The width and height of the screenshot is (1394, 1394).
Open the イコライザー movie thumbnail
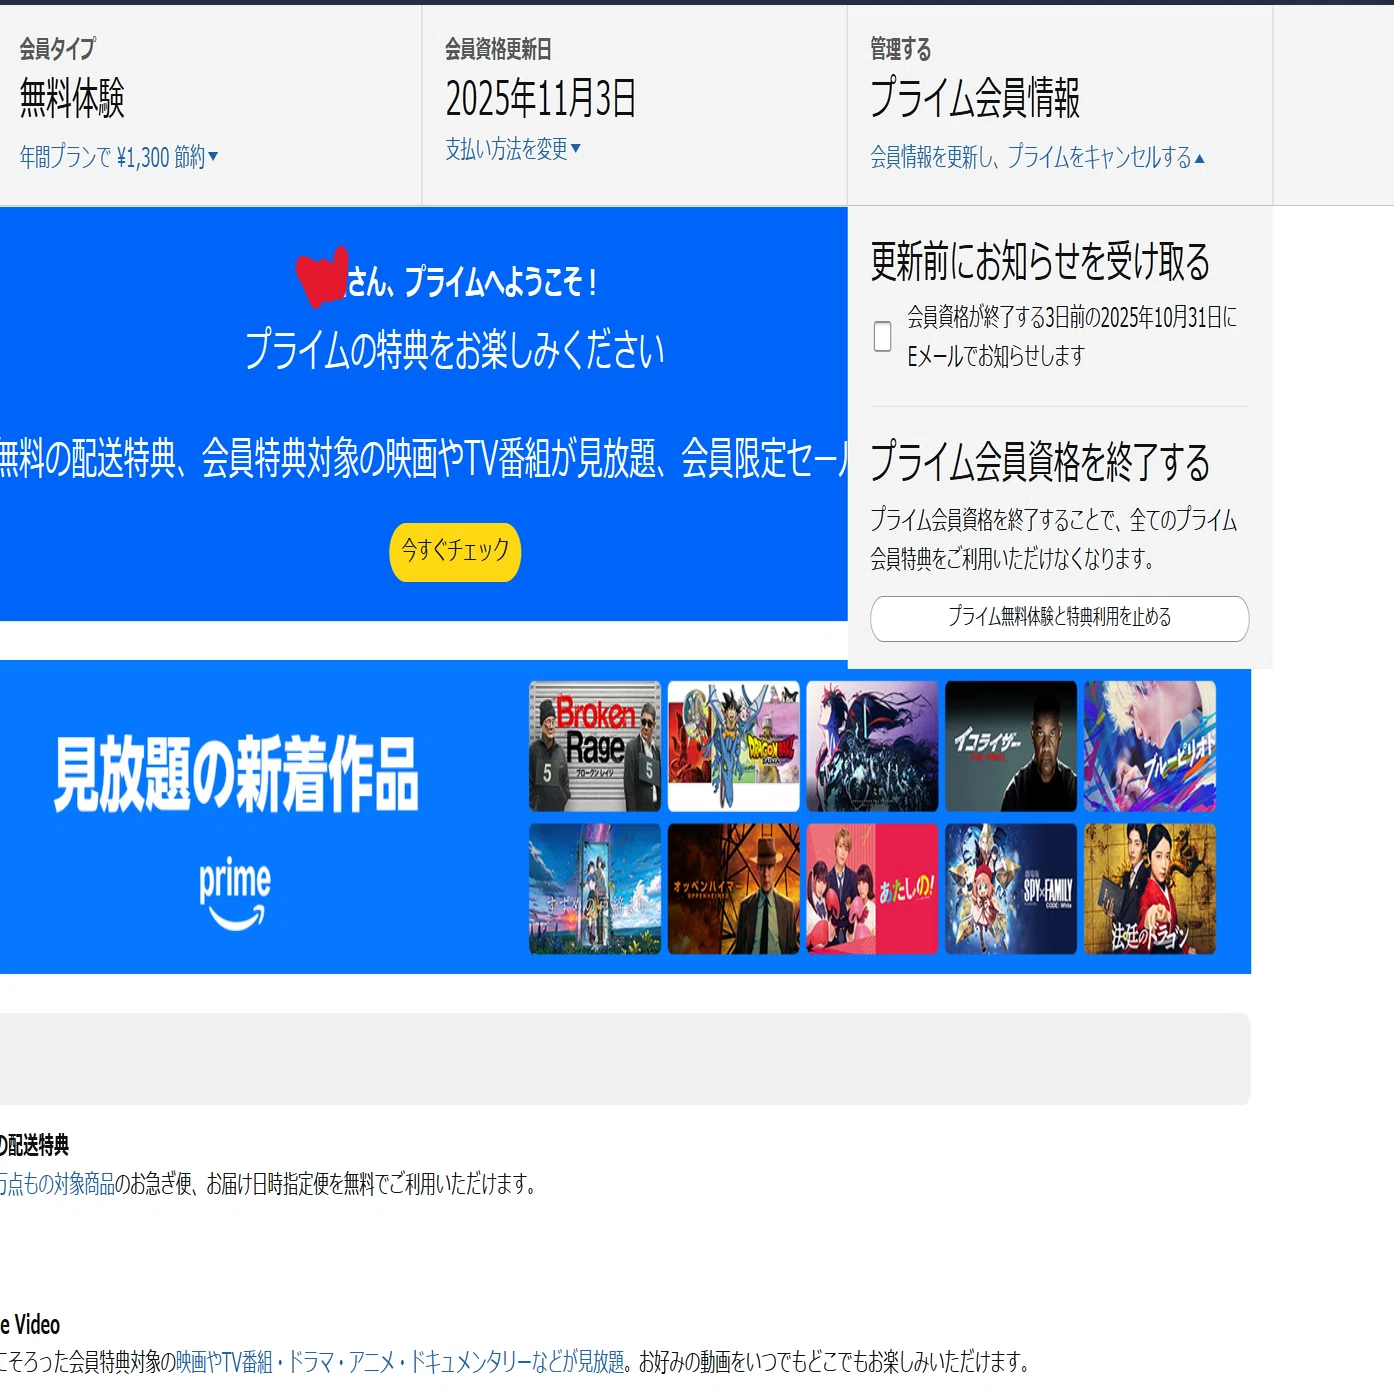click(1011, 746)
